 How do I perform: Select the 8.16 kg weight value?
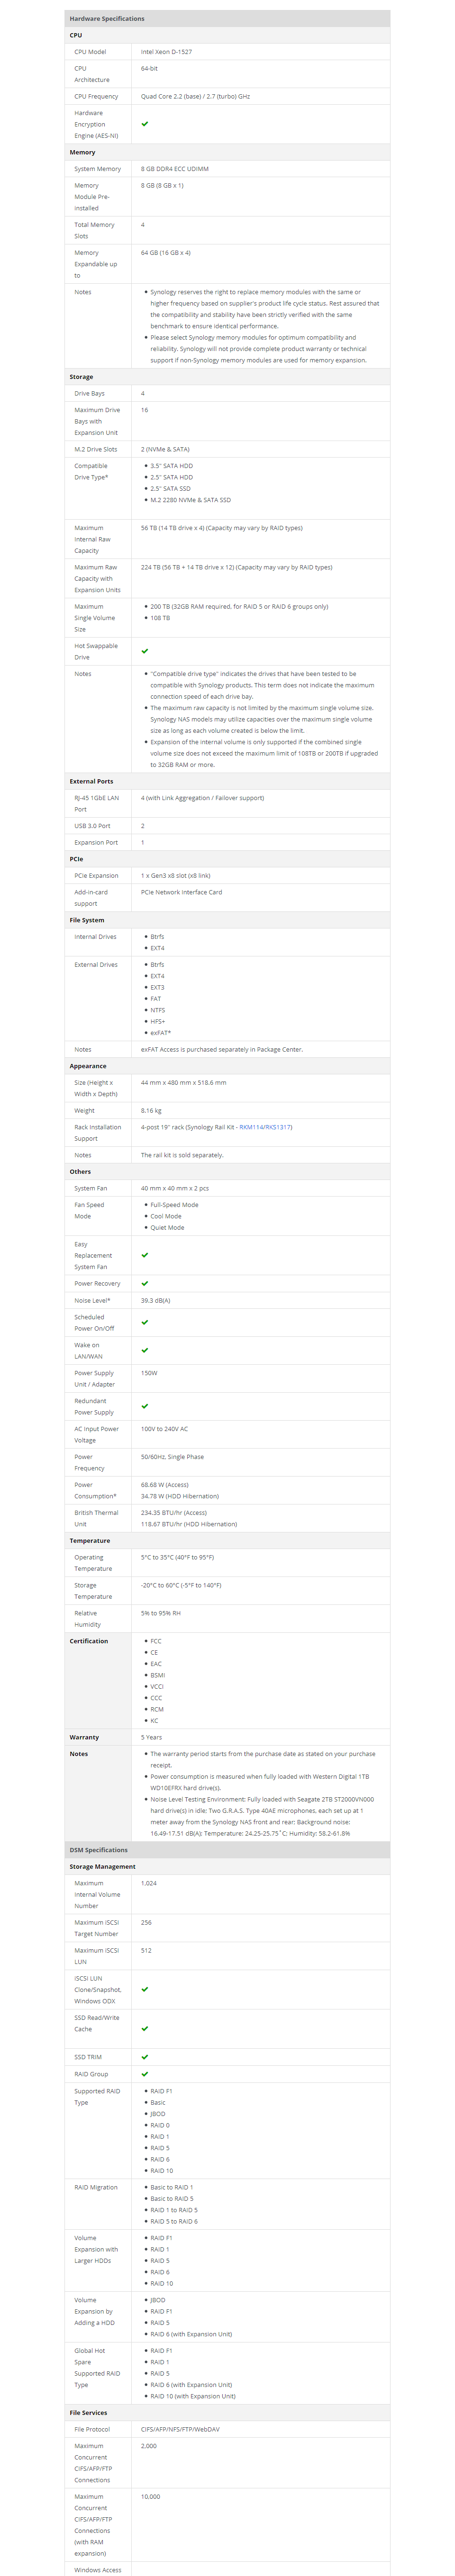pyautogui.click(x=151, y=1111)
